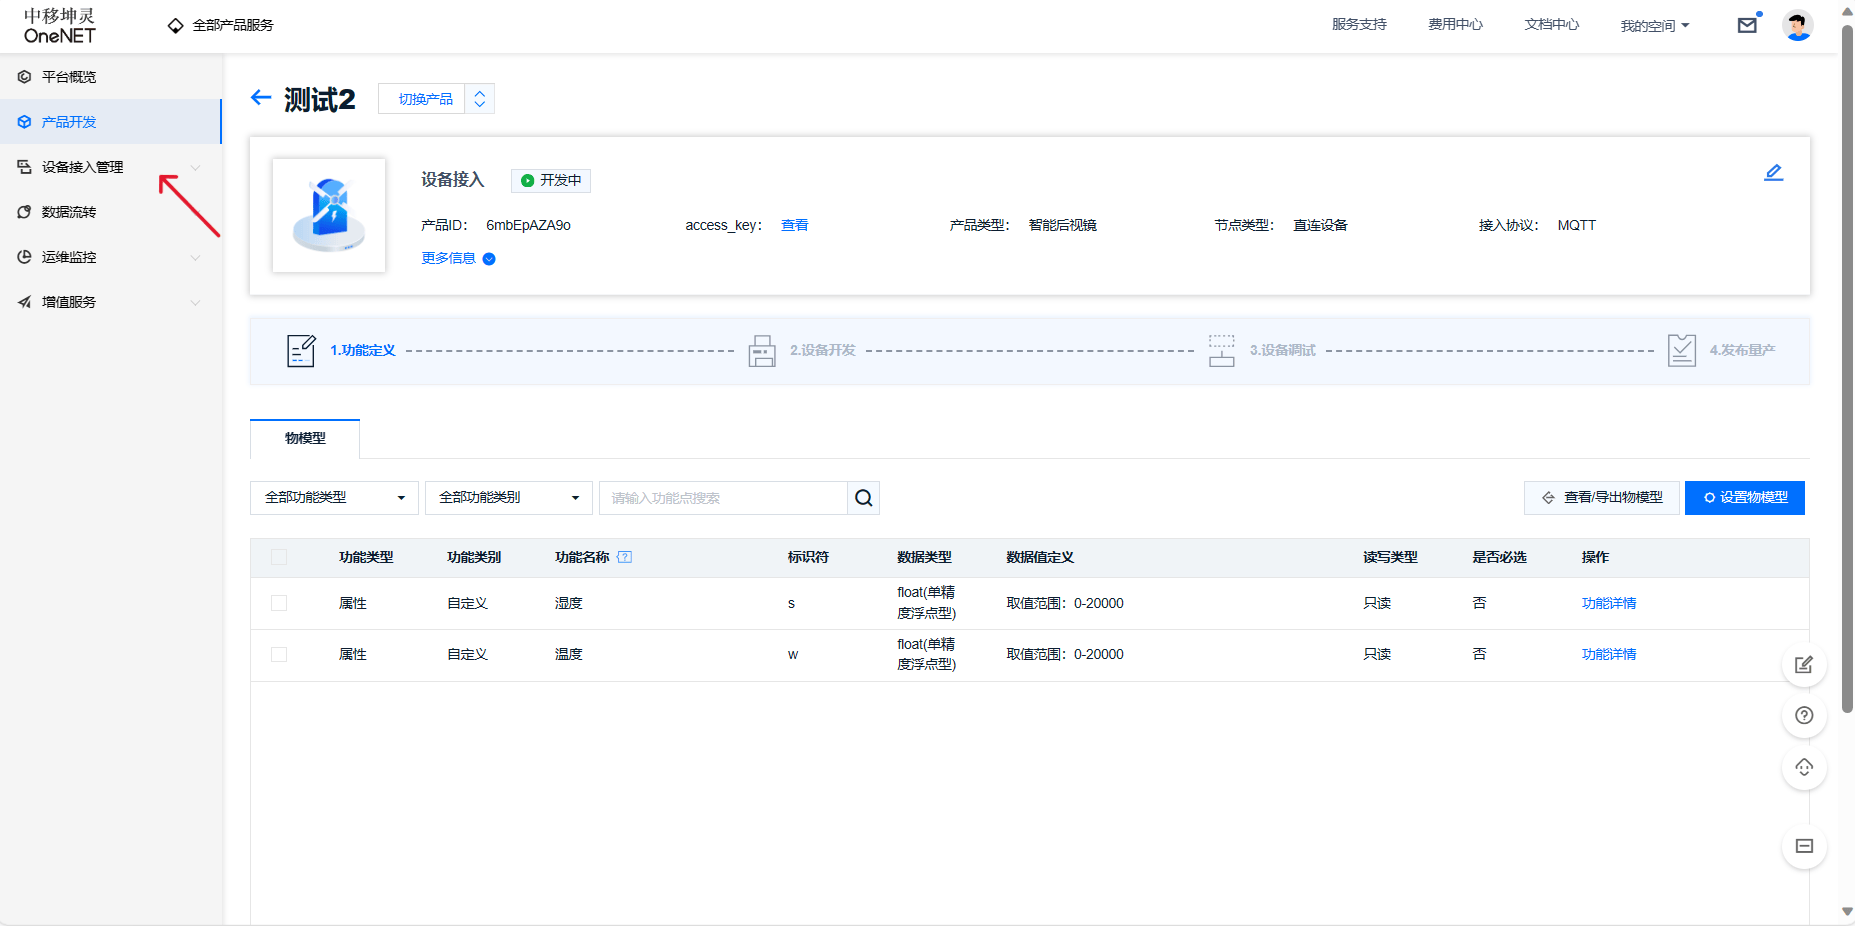Click the floating feedback pencil icon
1855x926 pixels.
tap(1803, 665)
